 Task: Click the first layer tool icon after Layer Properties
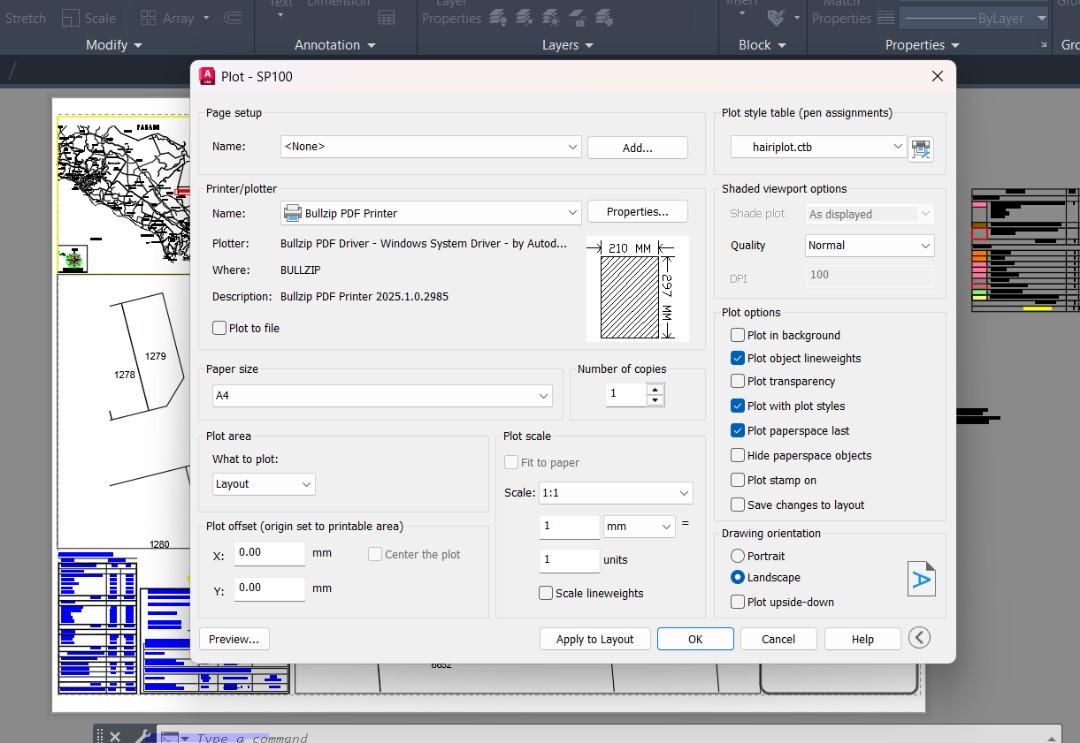498,18
